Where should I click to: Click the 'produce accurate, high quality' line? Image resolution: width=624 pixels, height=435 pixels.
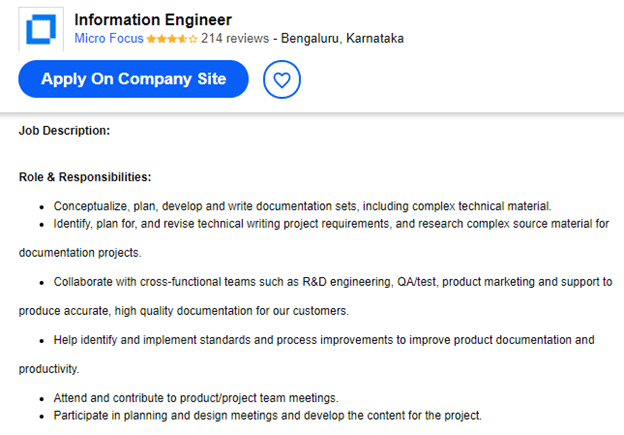pos(184,311)
